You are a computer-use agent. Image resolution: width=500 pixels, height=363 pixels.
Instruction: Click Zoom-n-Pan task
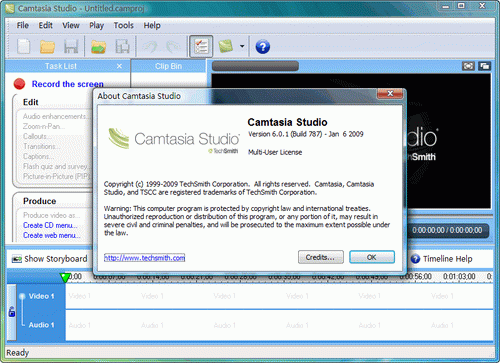(44, 126)
